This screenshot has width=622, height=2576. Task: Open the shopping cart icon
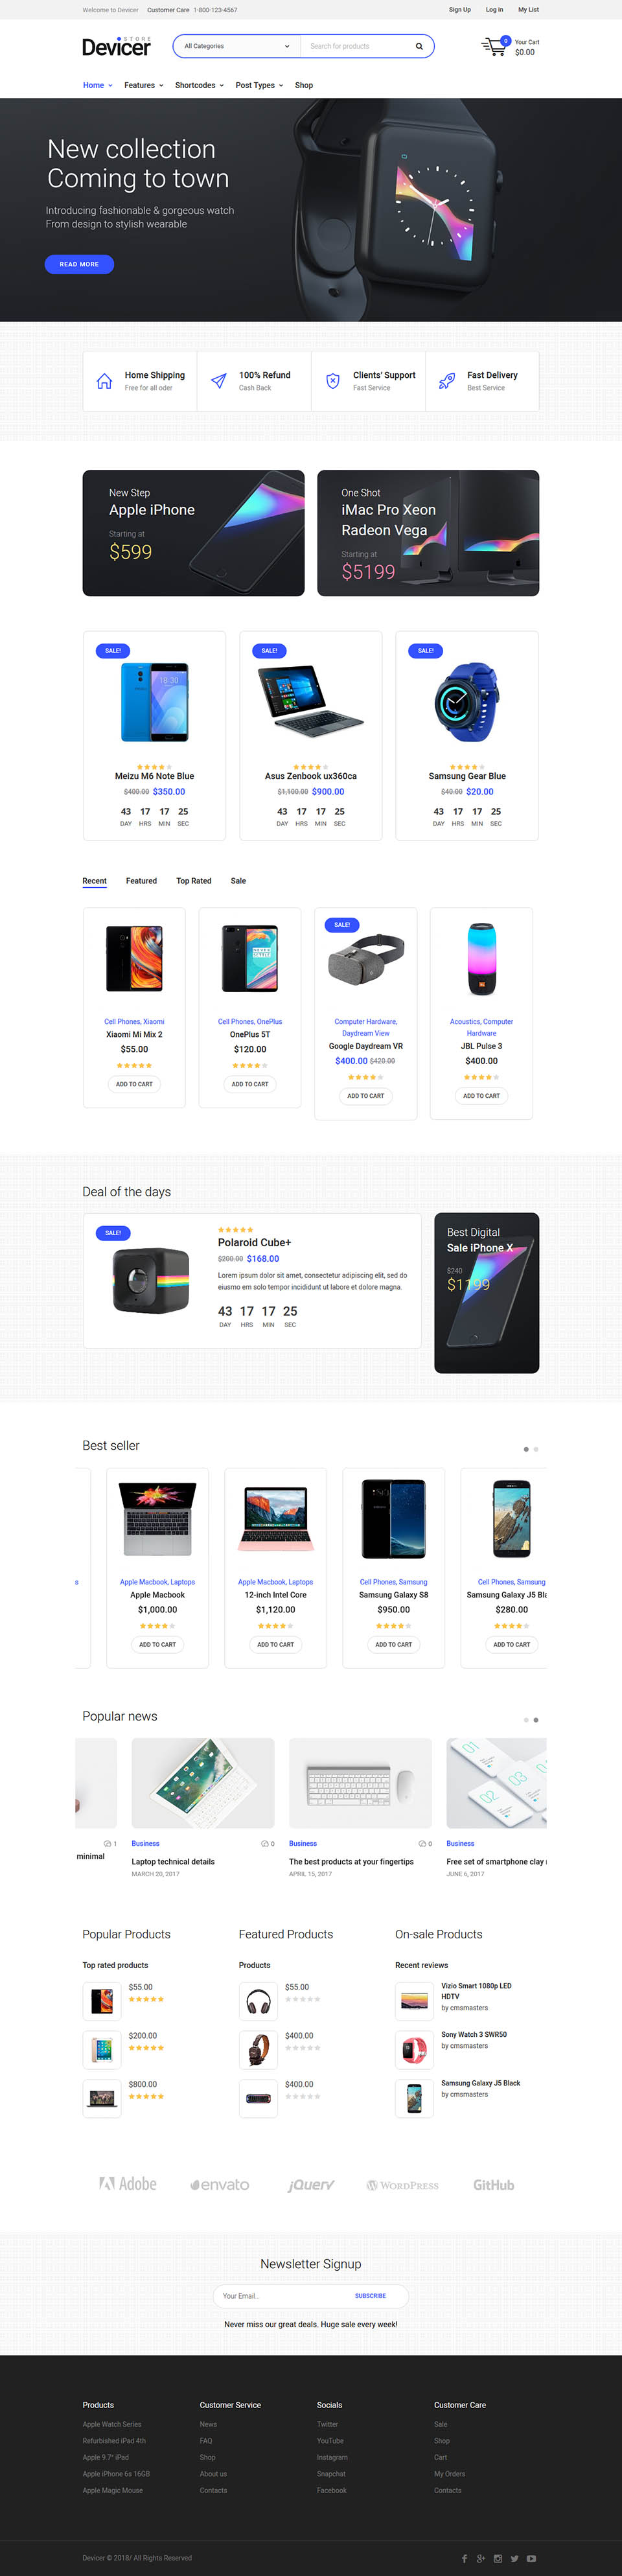[493, 46]
